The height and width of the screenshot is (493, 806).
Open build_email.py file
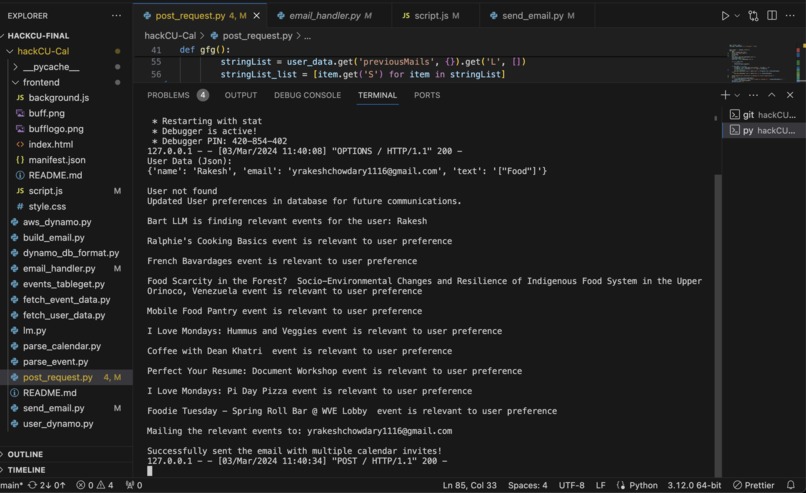point(53,238)
